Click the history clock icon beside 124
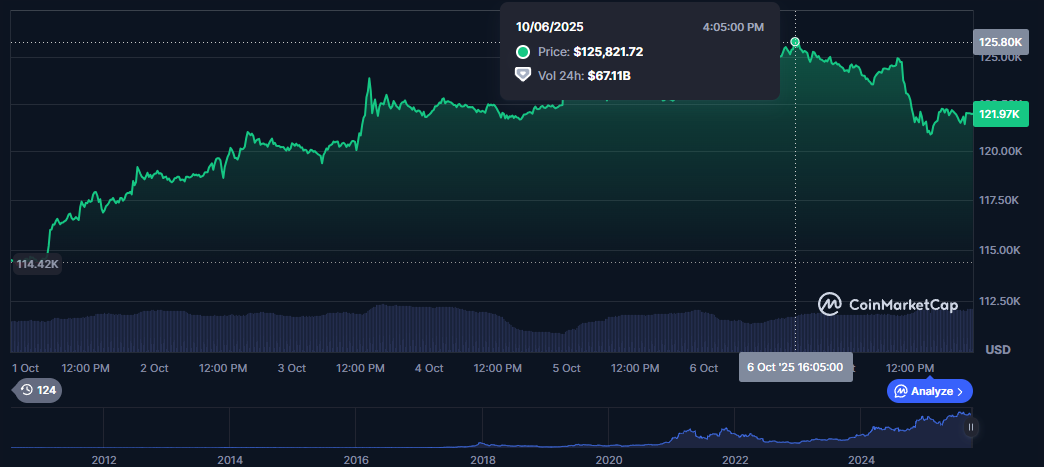This screenshot has width=1044, height=467. [x=26, y=390]
